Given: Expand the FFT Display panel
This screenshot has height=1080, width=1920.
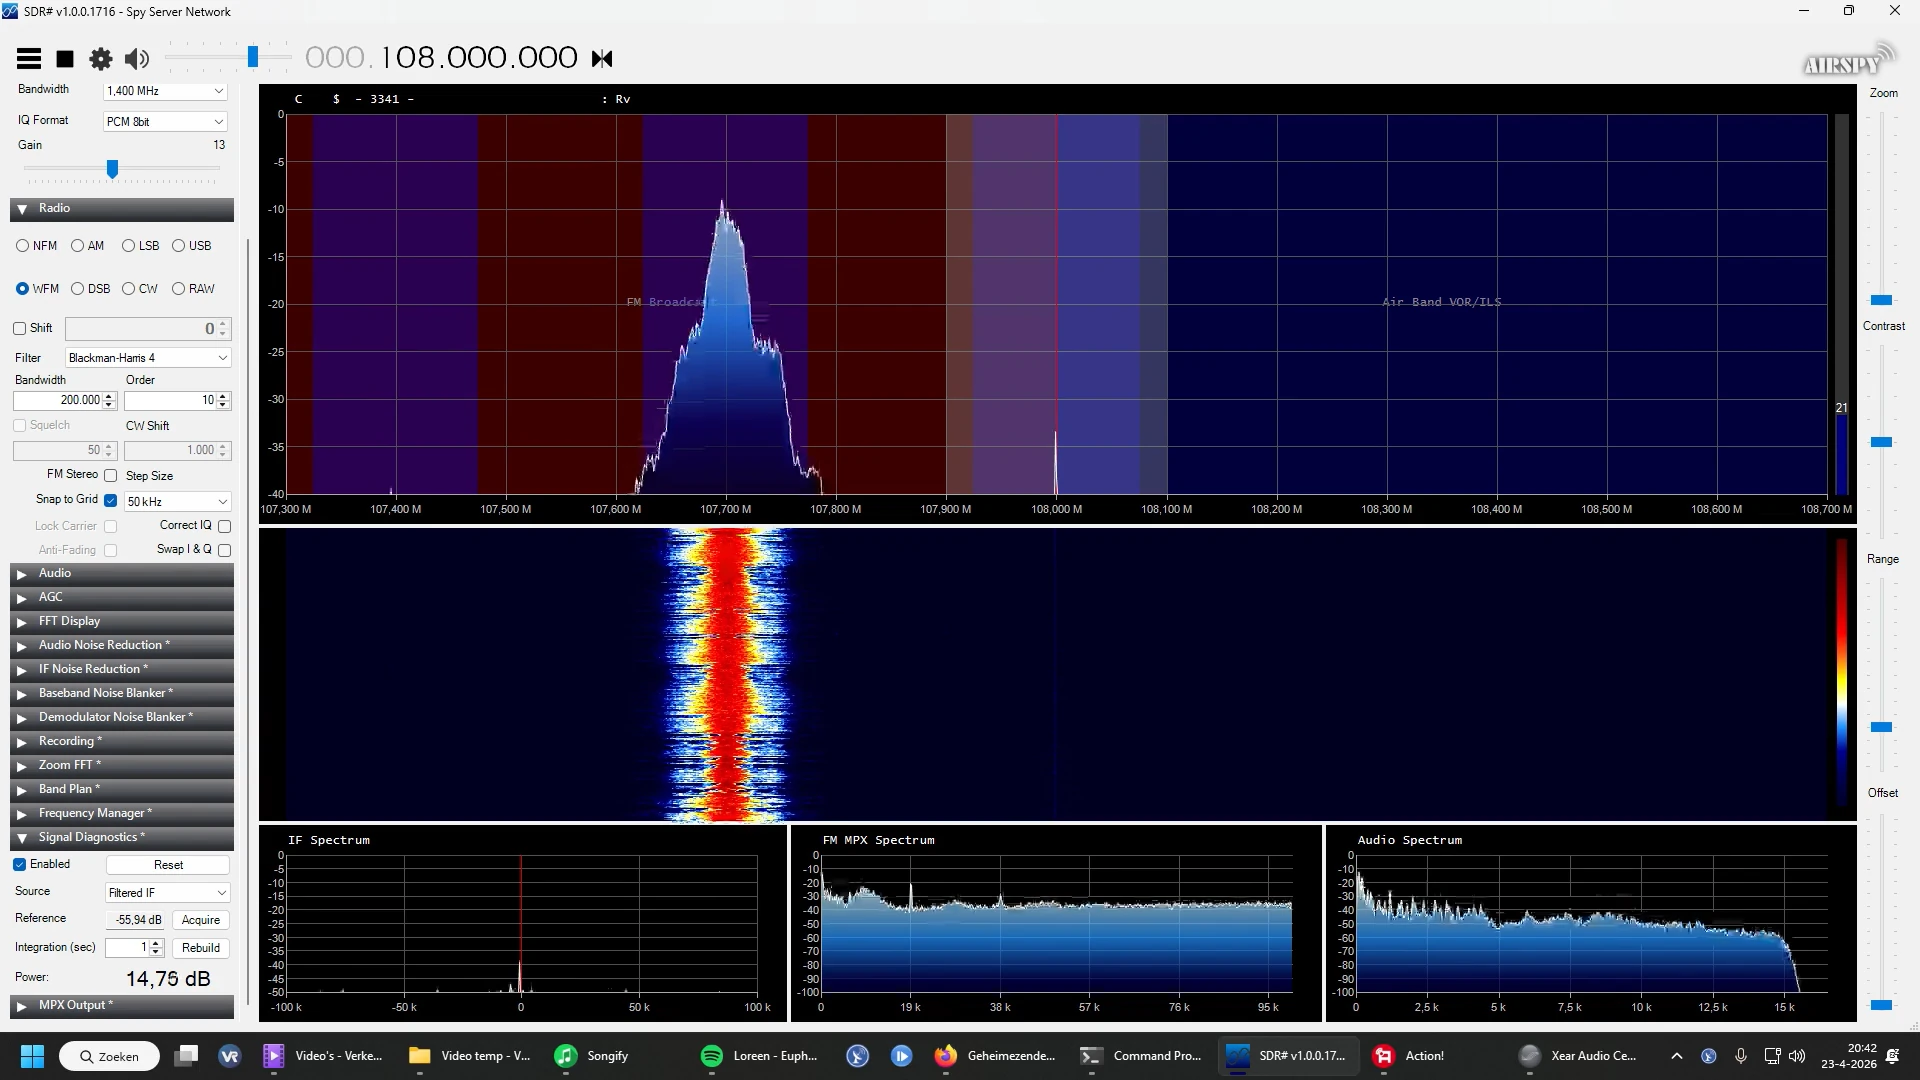Looking at the screenshot, I should click(x=22, y=622).
